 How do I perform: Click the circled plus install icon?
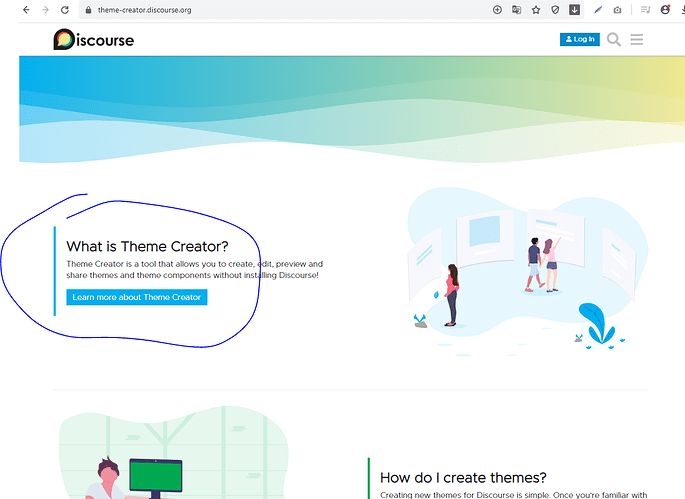pos(497,10)
